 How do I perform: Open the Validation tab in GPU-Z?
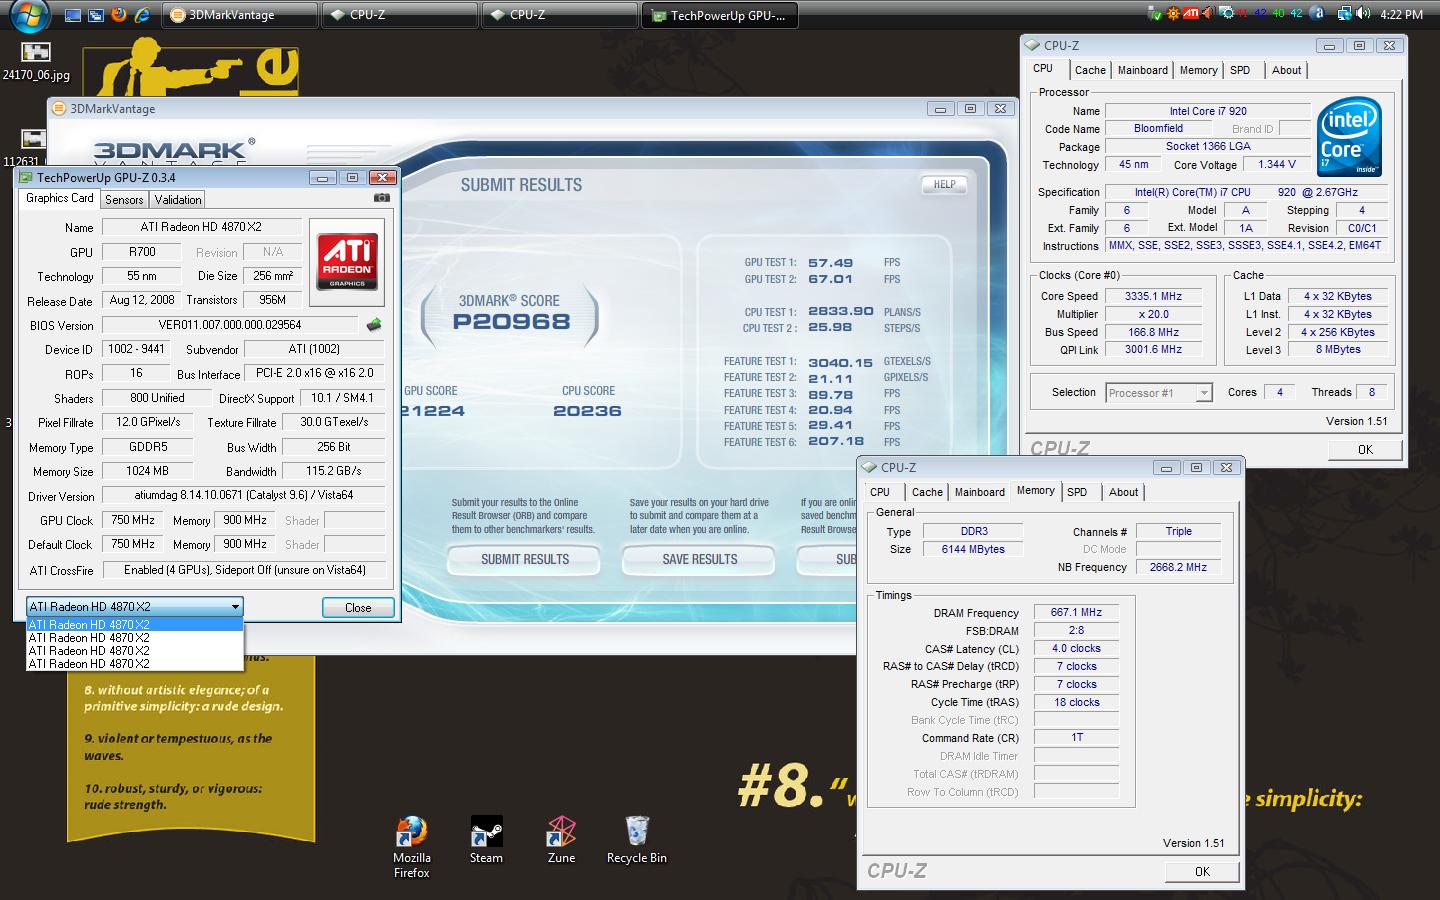(x=178, y=200)
